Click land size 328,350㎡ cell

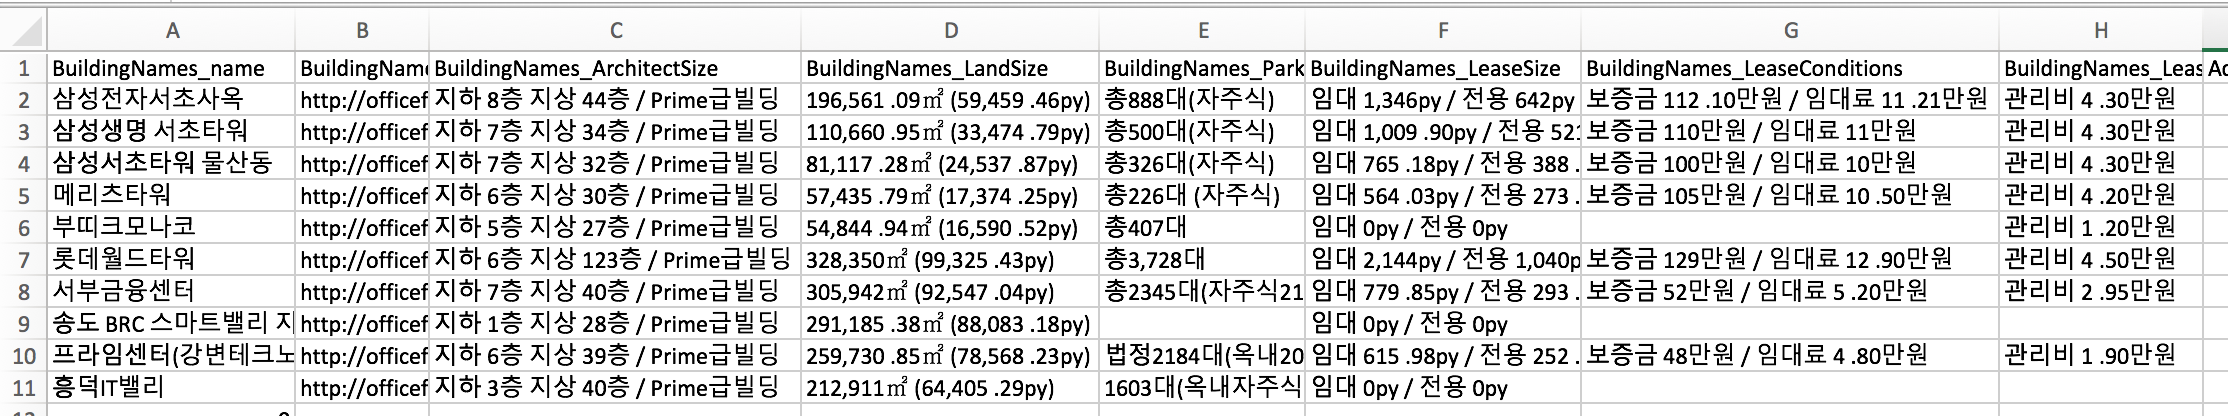point(950,260)
